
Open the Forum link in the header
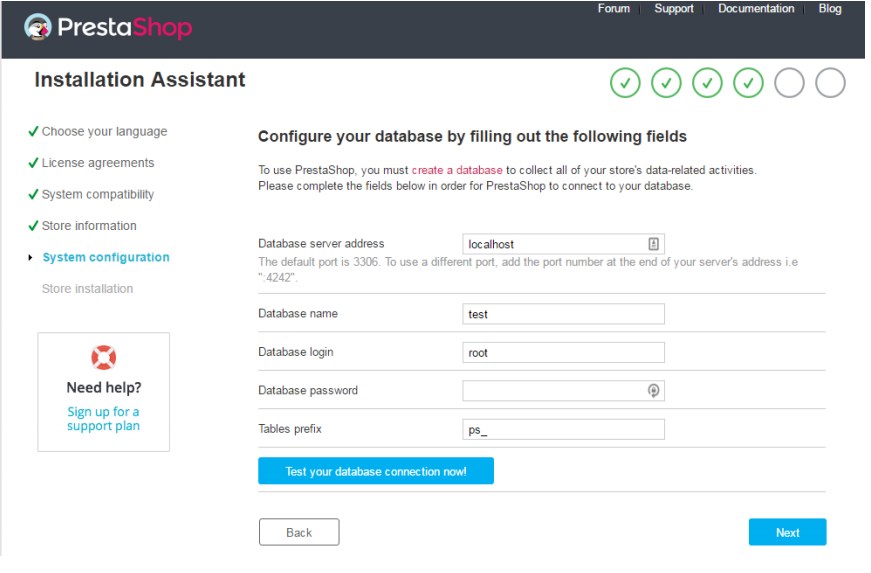tap(613, 9)
